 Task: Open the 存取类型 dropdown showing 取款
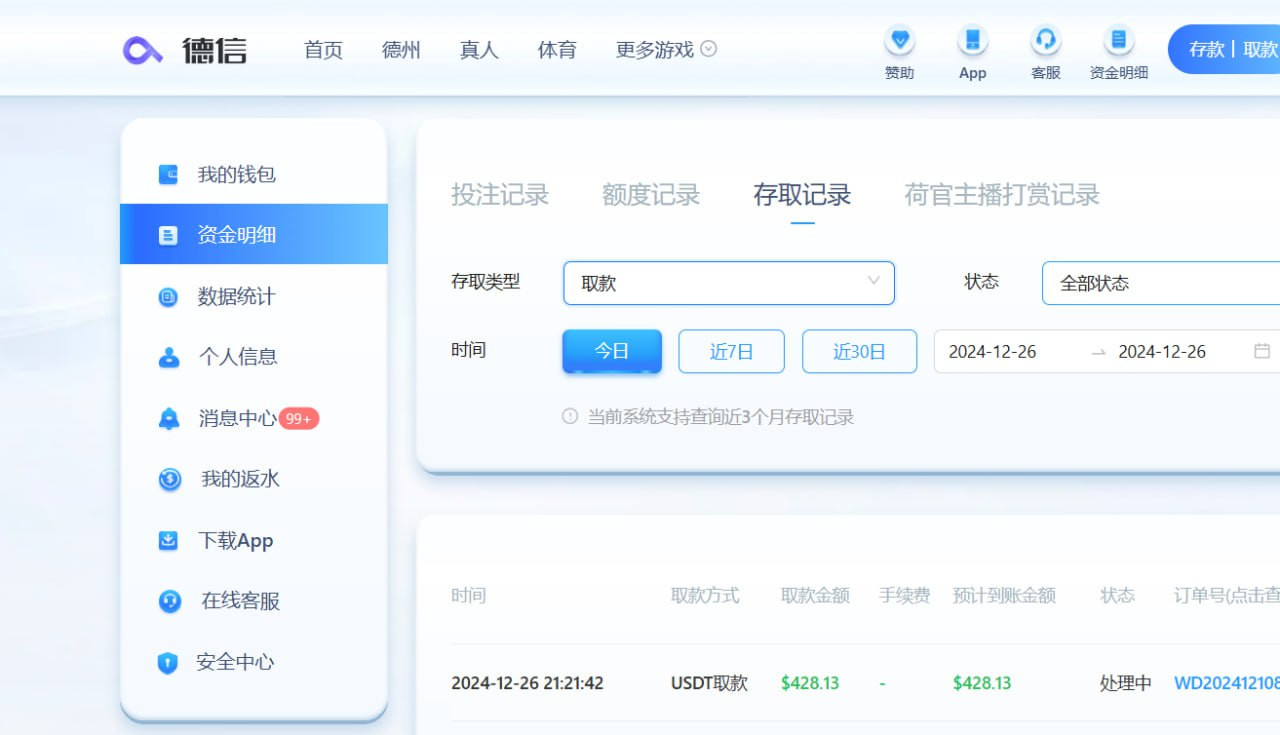point(729,283)
